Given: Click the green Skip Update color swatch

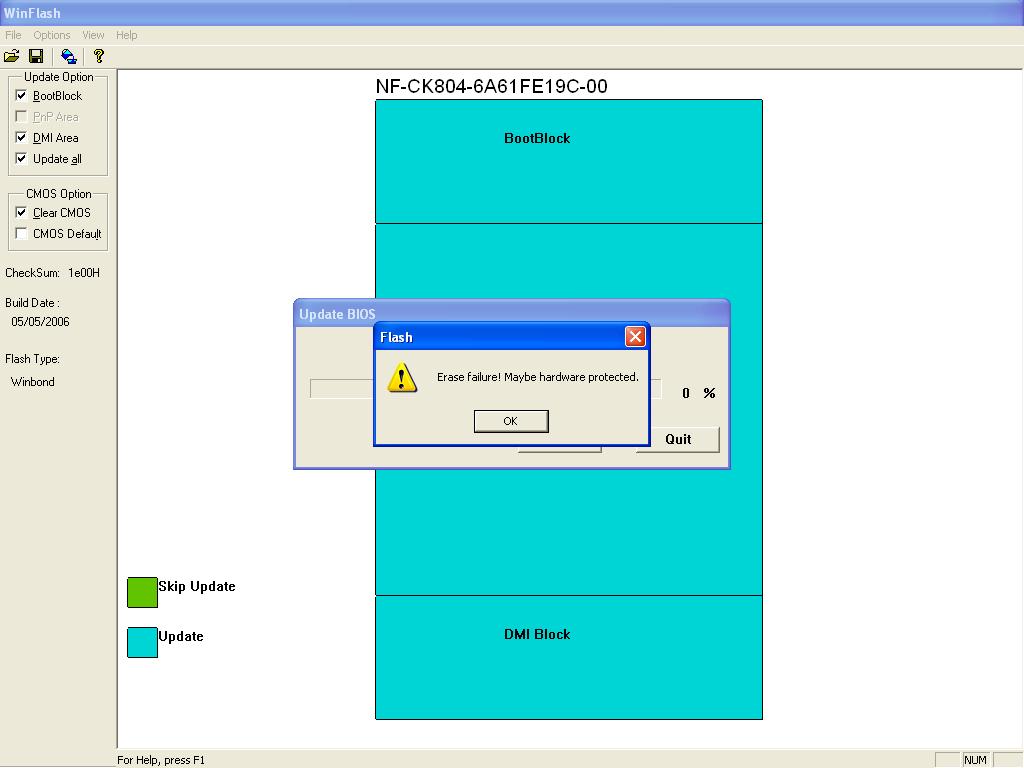Looking at the screenshot, I should [142, 592].
